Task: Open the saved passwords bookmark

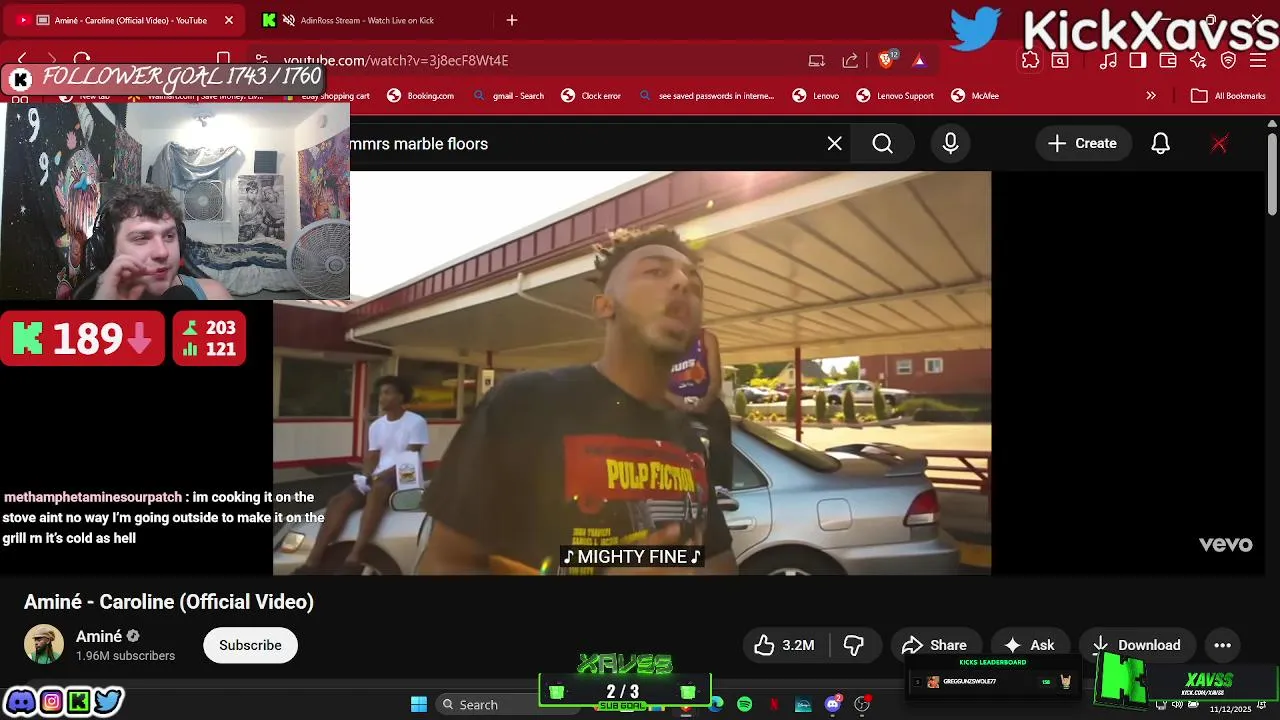Action: 706,96
